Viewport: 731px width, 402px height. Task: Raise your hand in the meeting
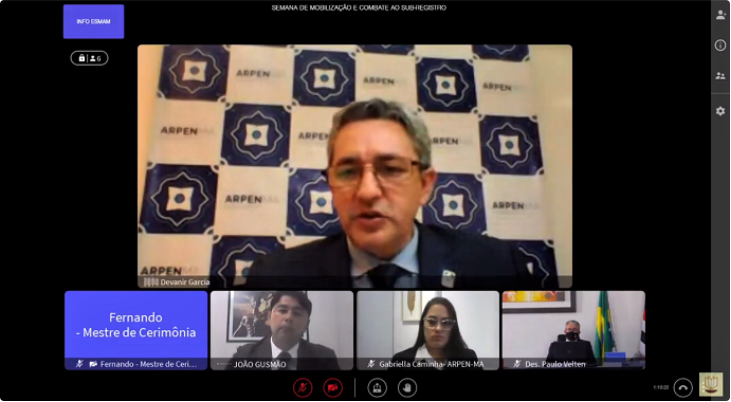pyautogui.click(x=407, y=388)
